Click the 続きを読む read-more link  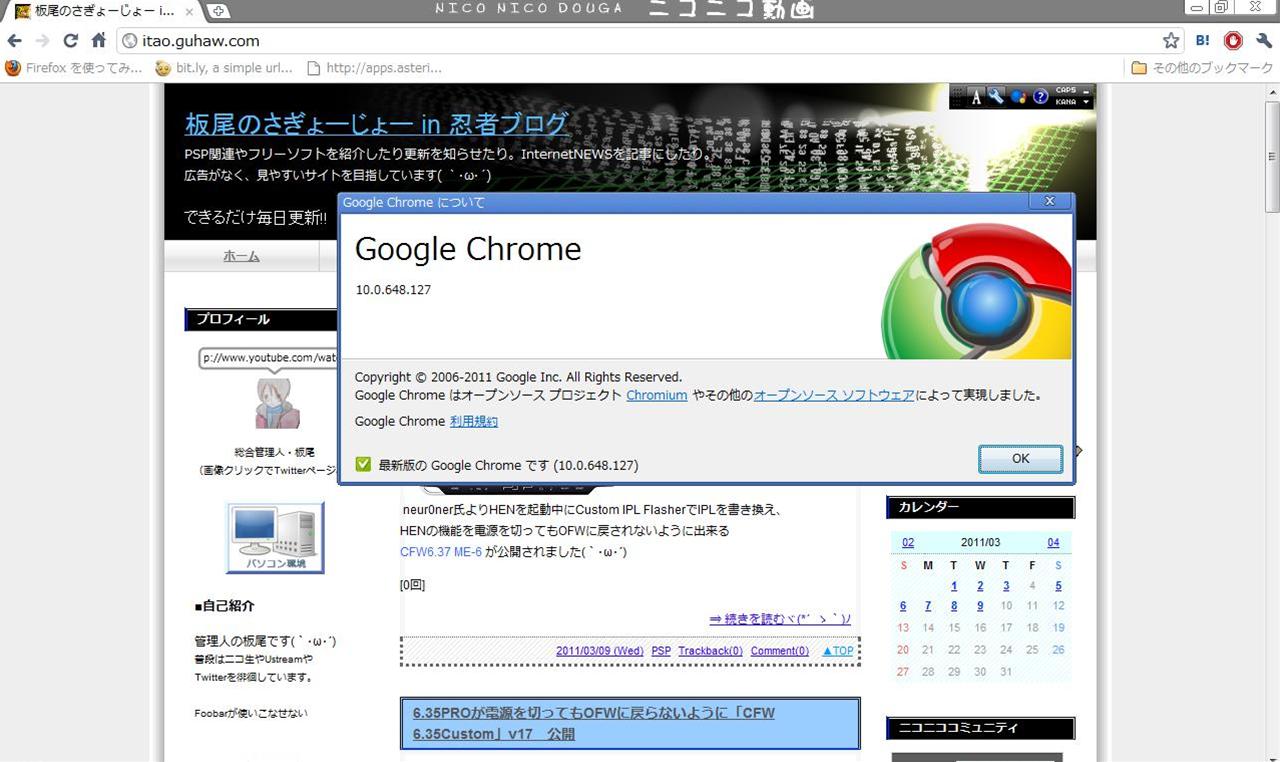[780, 619]
